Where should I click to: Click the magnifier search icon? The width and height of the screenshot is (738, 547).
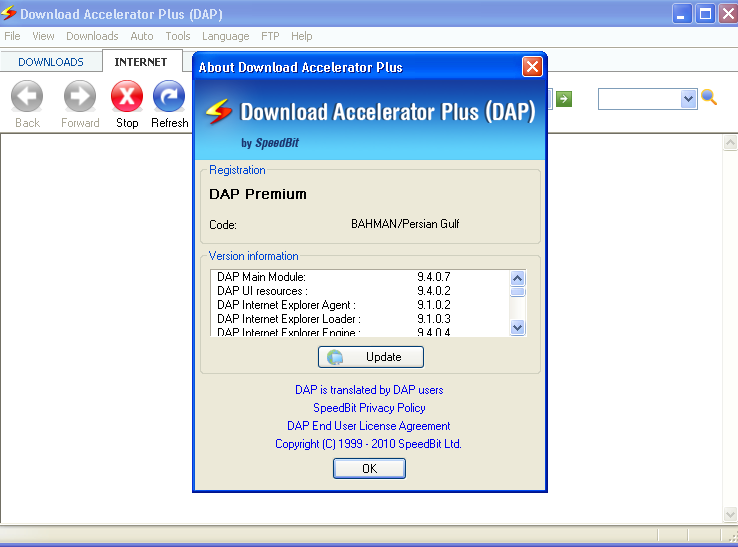click(x=709, y=97)
